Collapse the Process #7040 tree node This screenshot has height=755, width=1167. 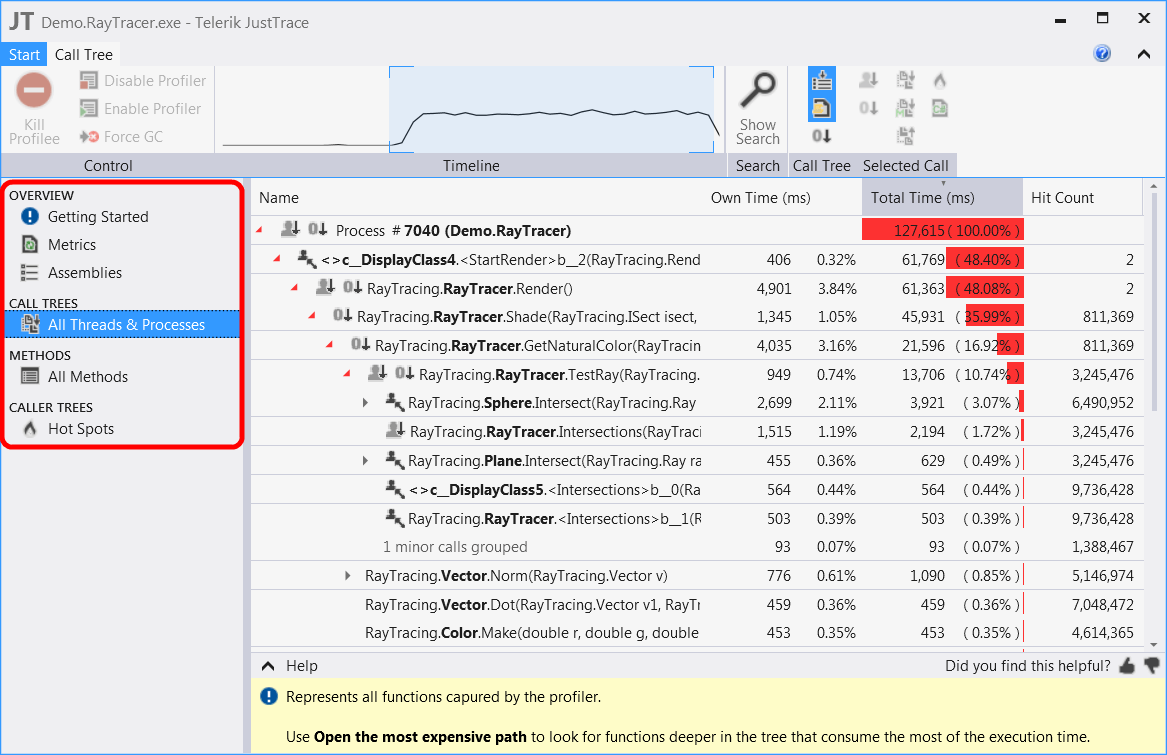tap(259, 230)
